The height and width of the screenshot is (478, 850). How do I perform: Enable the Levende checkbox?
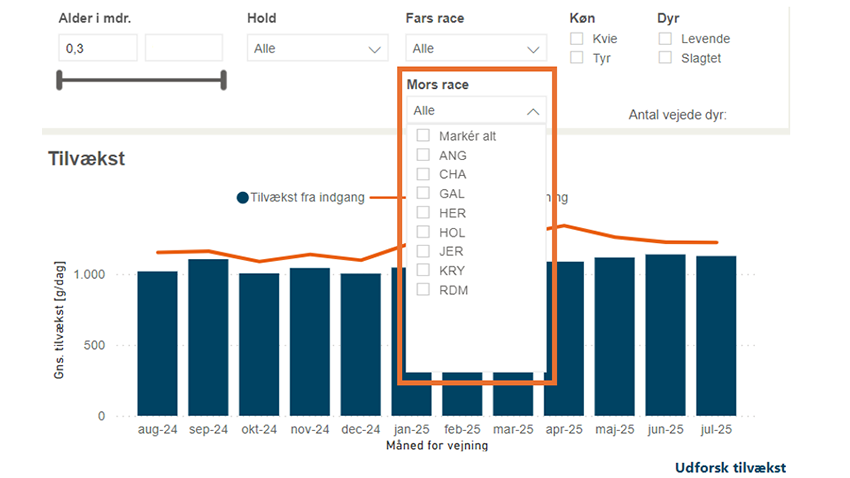pyautogui.click(x=666, y=39)
